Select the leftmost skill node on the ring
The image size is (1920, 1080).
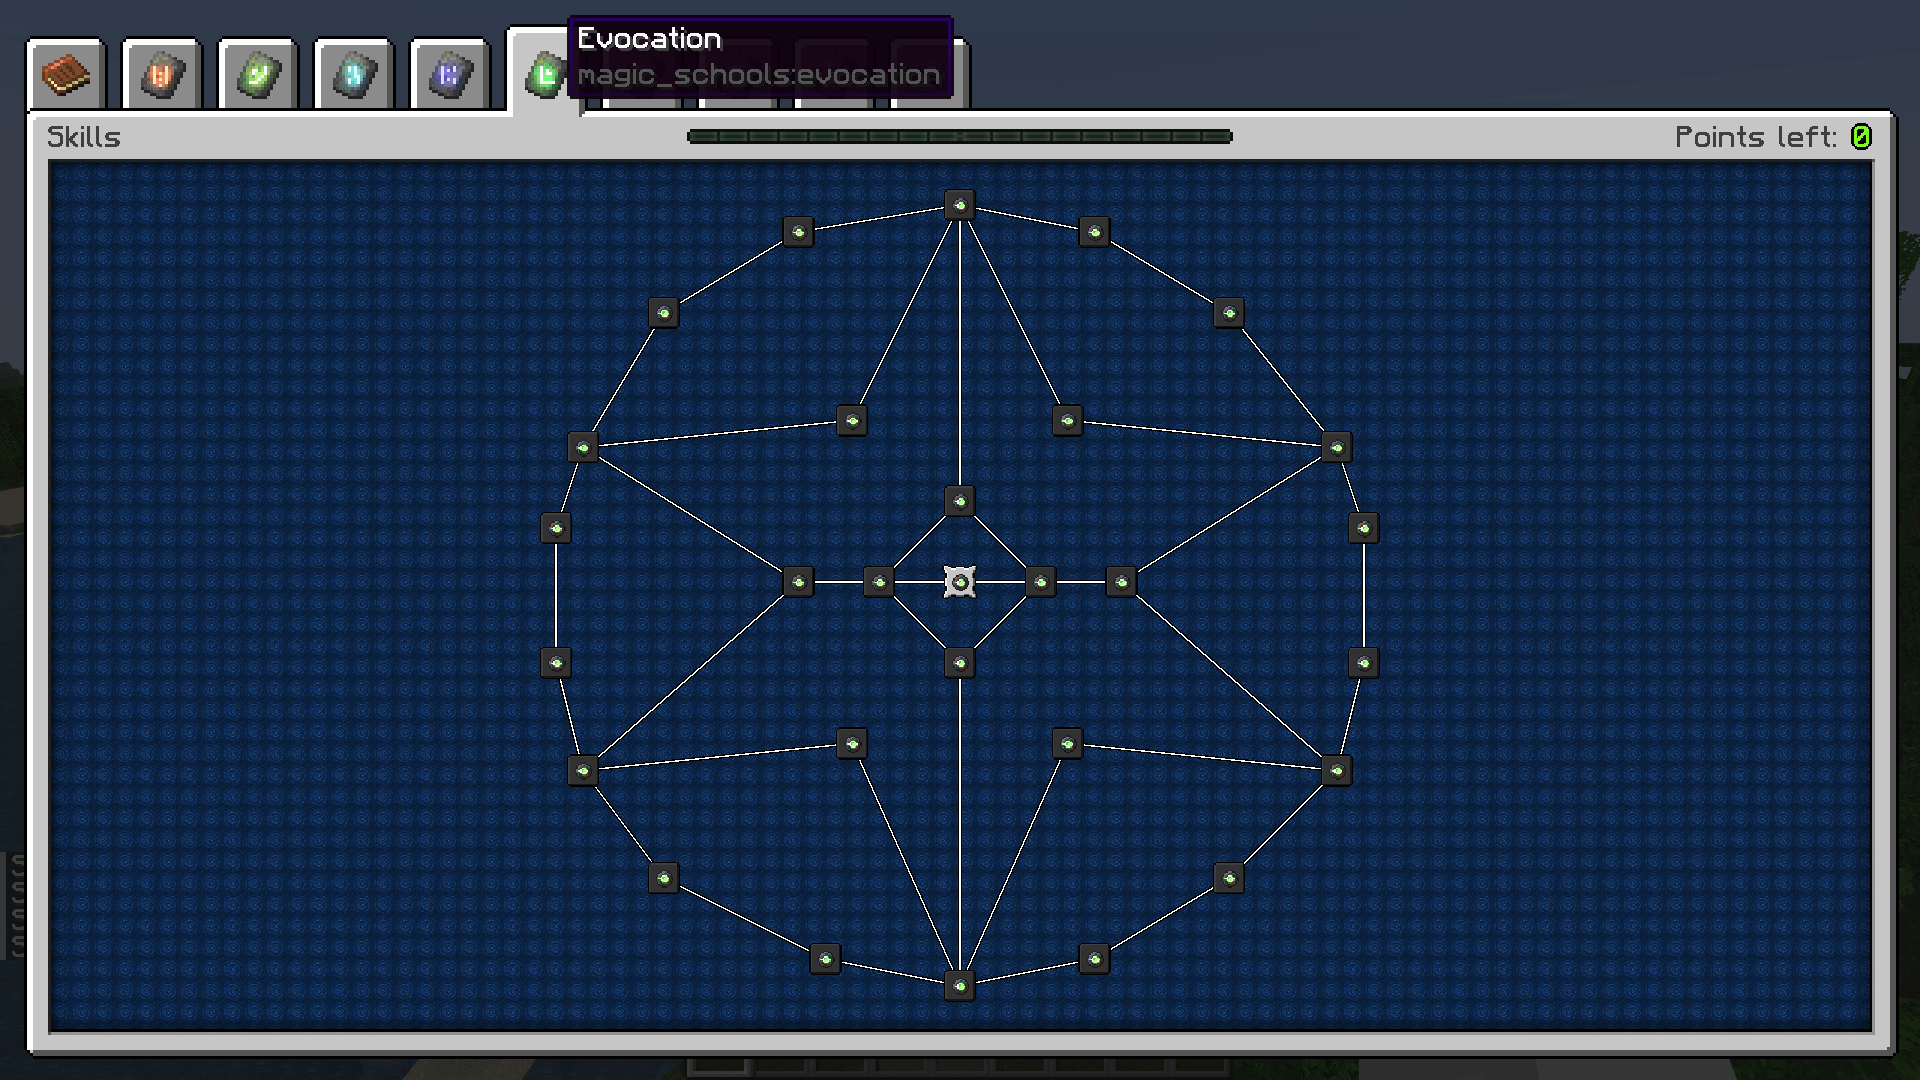[556, 528]
